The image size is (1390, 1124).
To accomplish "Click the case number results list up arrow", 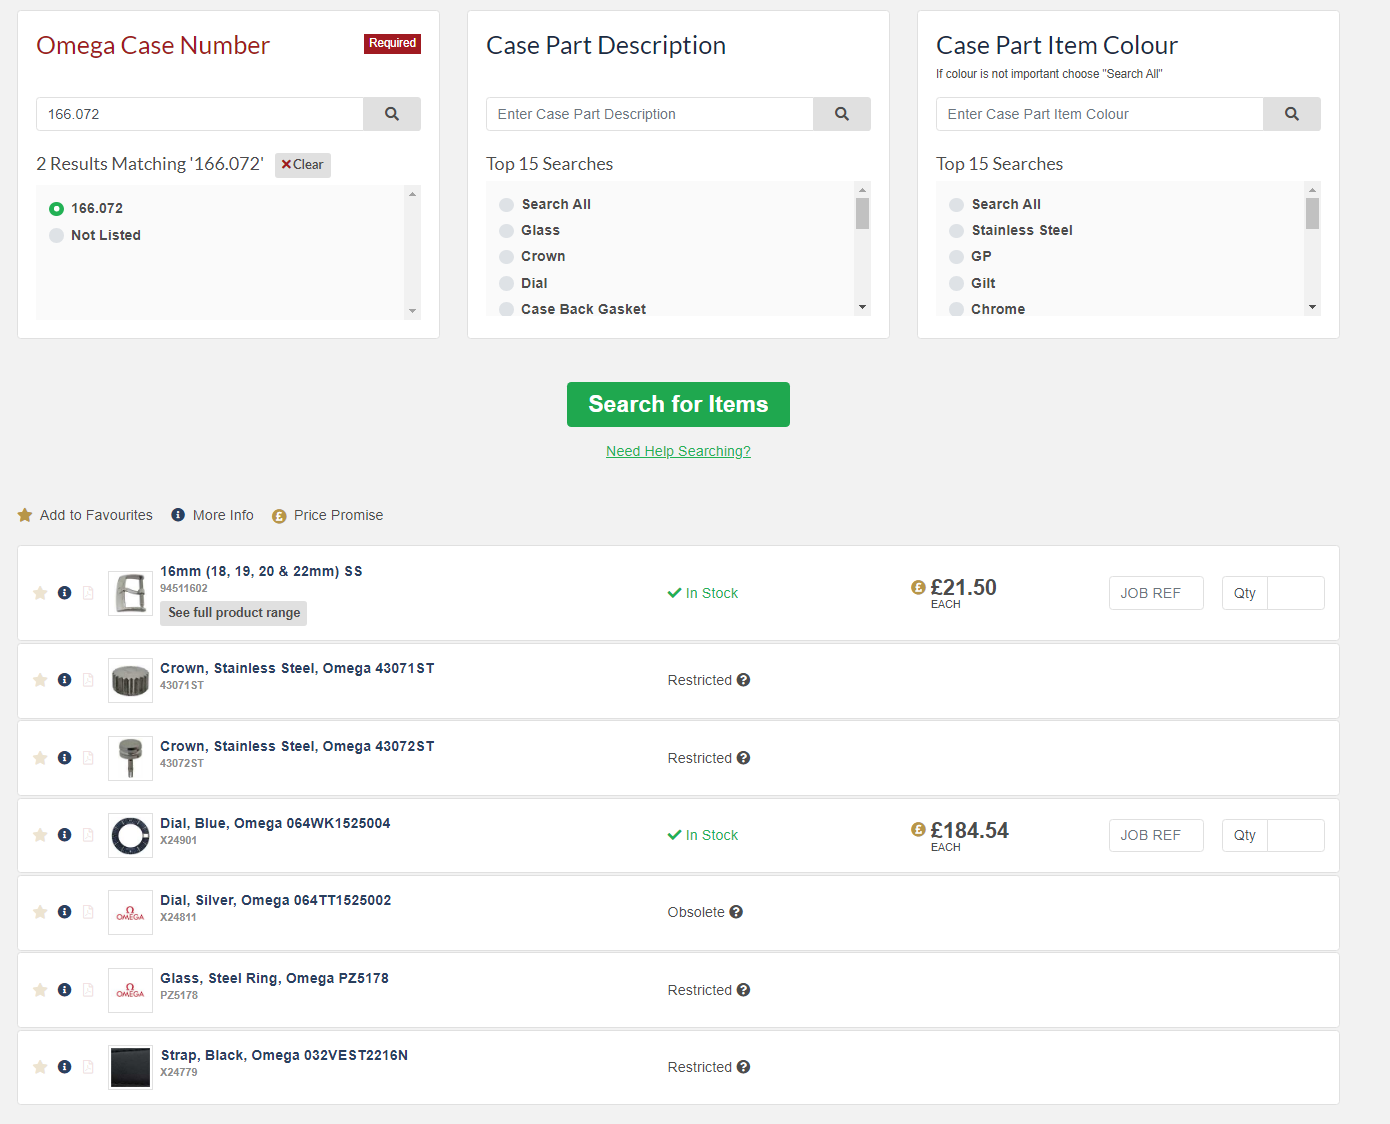I will (x=412, y=194).
